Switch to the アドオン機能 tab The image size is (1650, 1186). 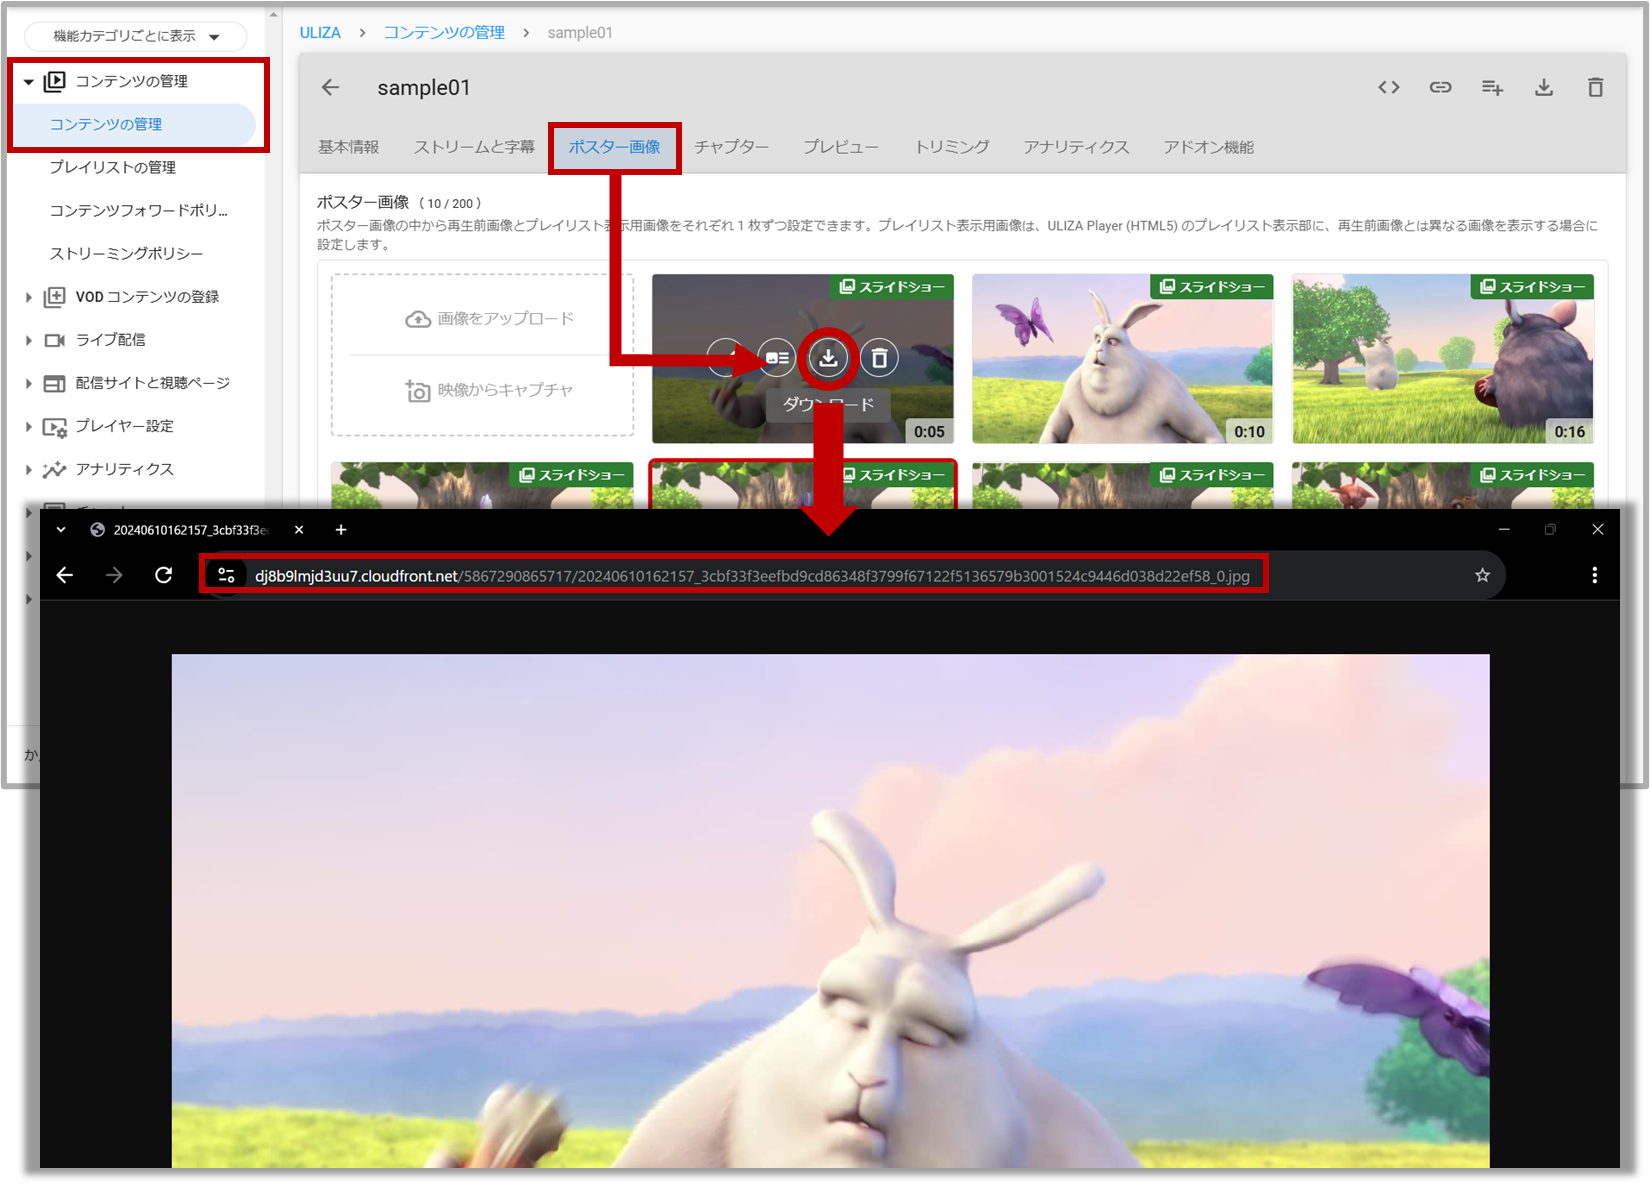[x=1208, y=147]
